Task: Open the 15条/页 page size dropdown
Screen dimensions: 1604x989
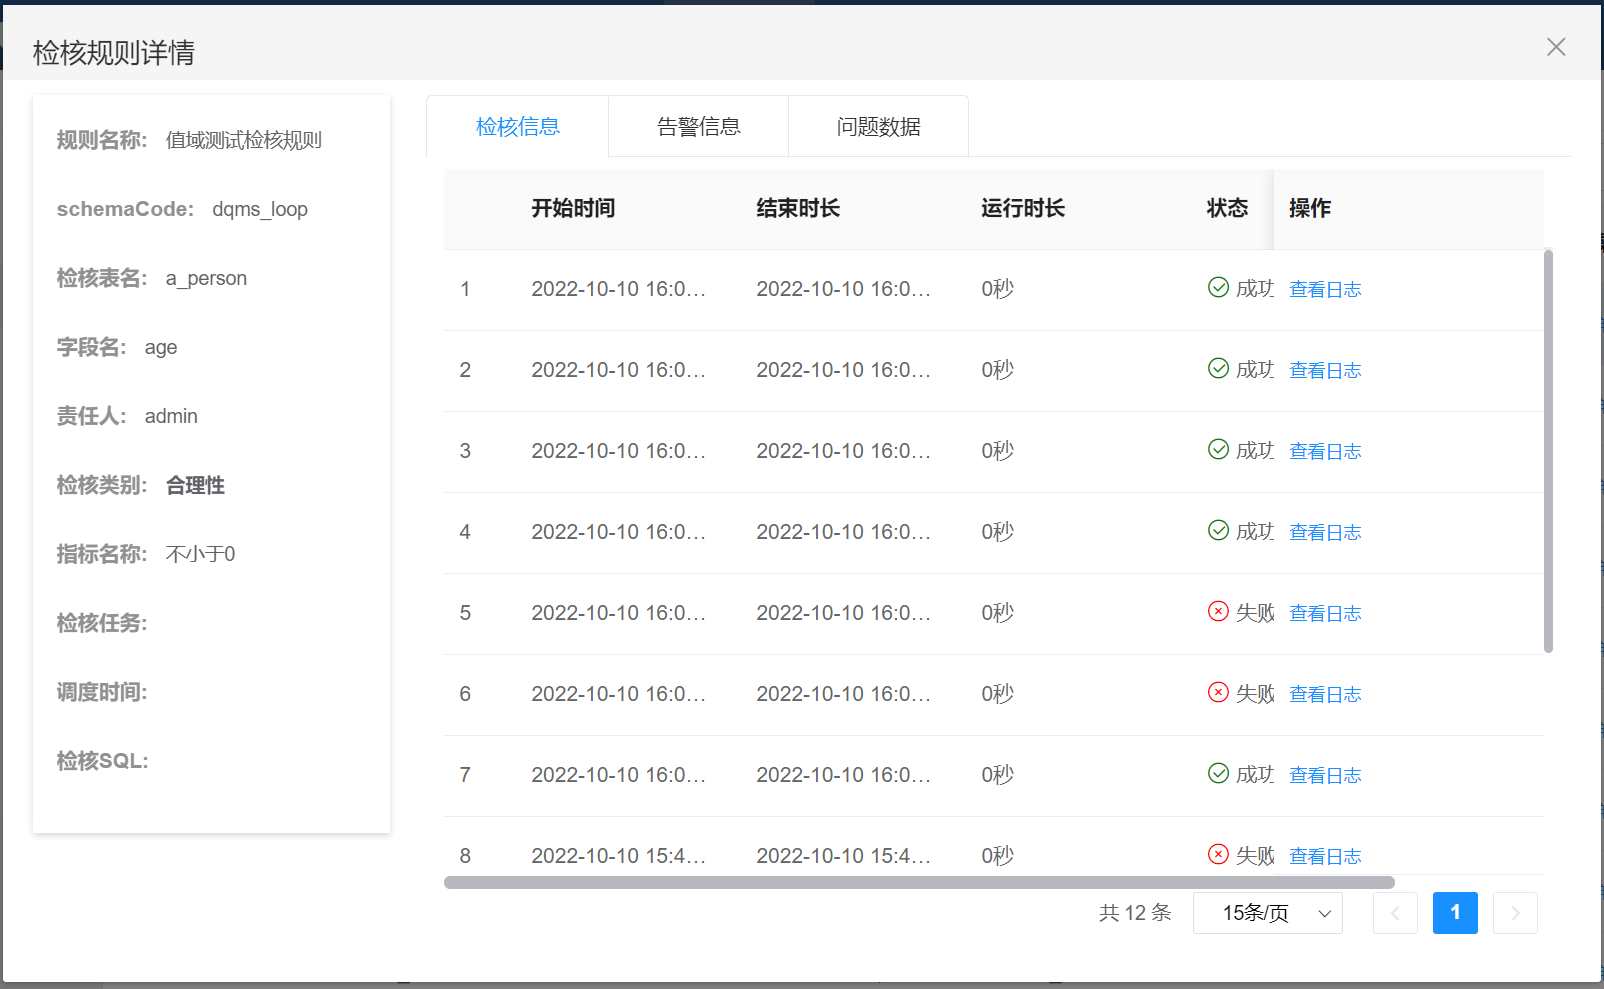Action: tap(1267, 913)
